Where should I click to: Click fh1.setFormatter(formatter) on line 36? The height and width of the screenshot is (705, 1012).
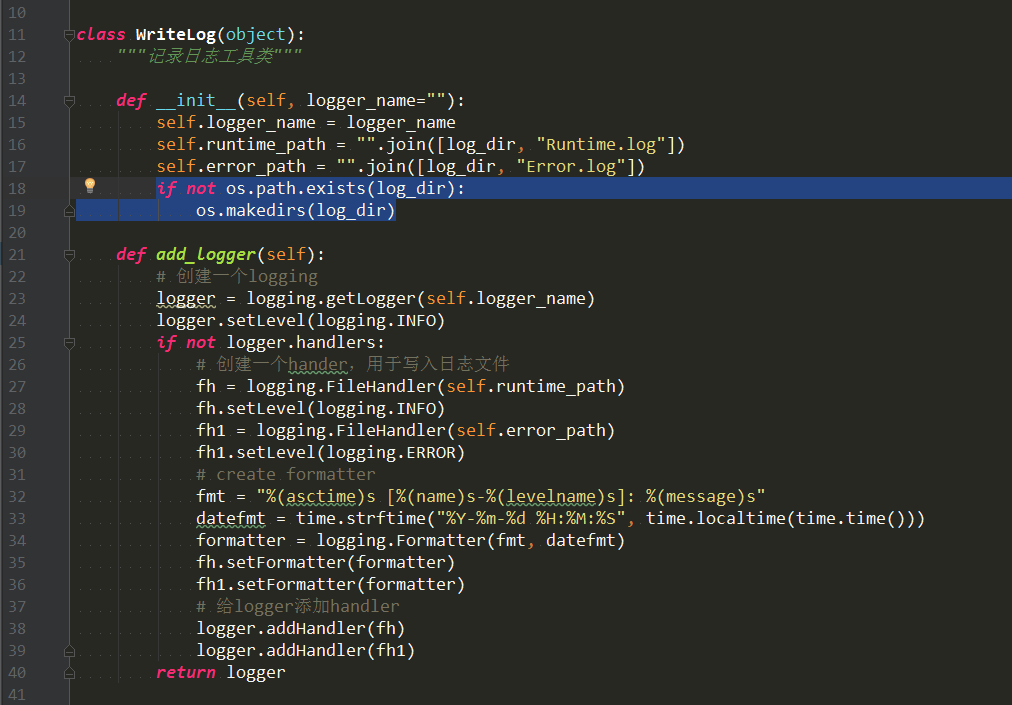[330, 584]
